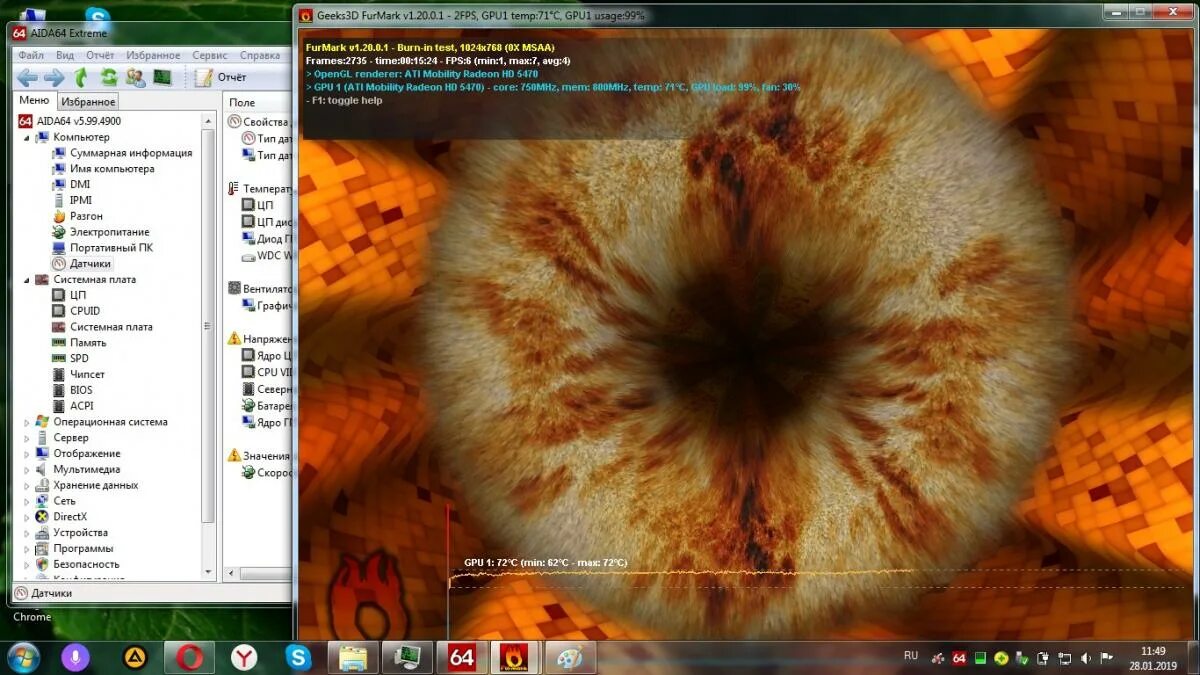Click the green monitor graph toolbar icon

162,77
